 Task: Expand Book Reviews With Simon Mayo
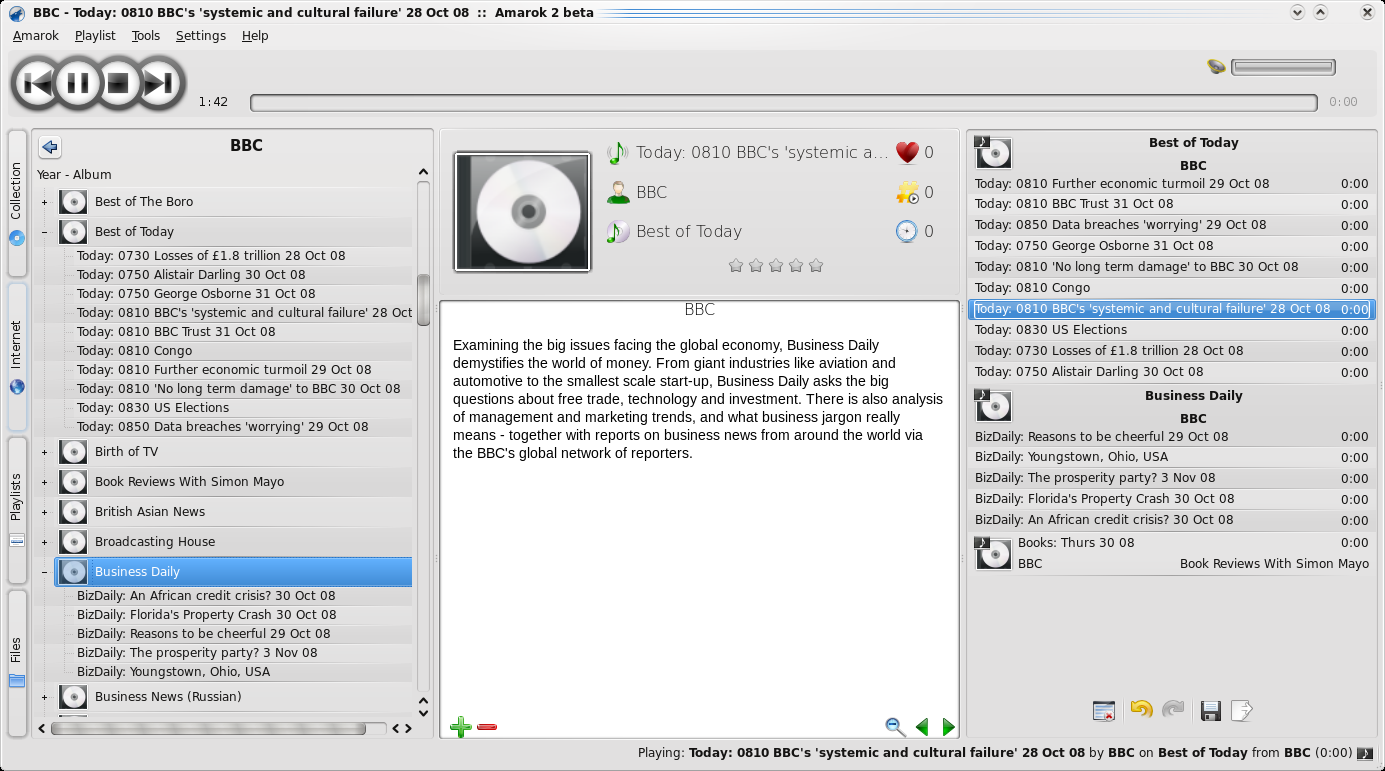point(44,483)
